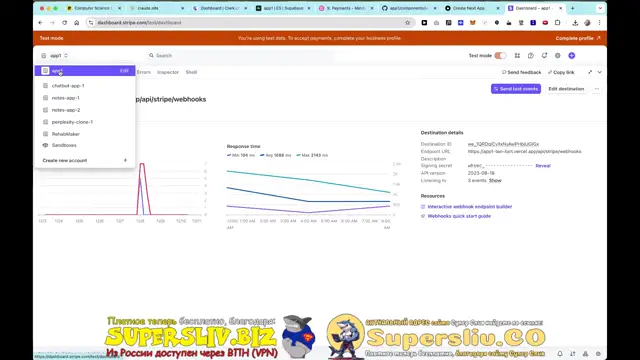The height and width of the screenshot is (360, 640).
Task: Switch to RehabMaker account
Action: (65, 134)
